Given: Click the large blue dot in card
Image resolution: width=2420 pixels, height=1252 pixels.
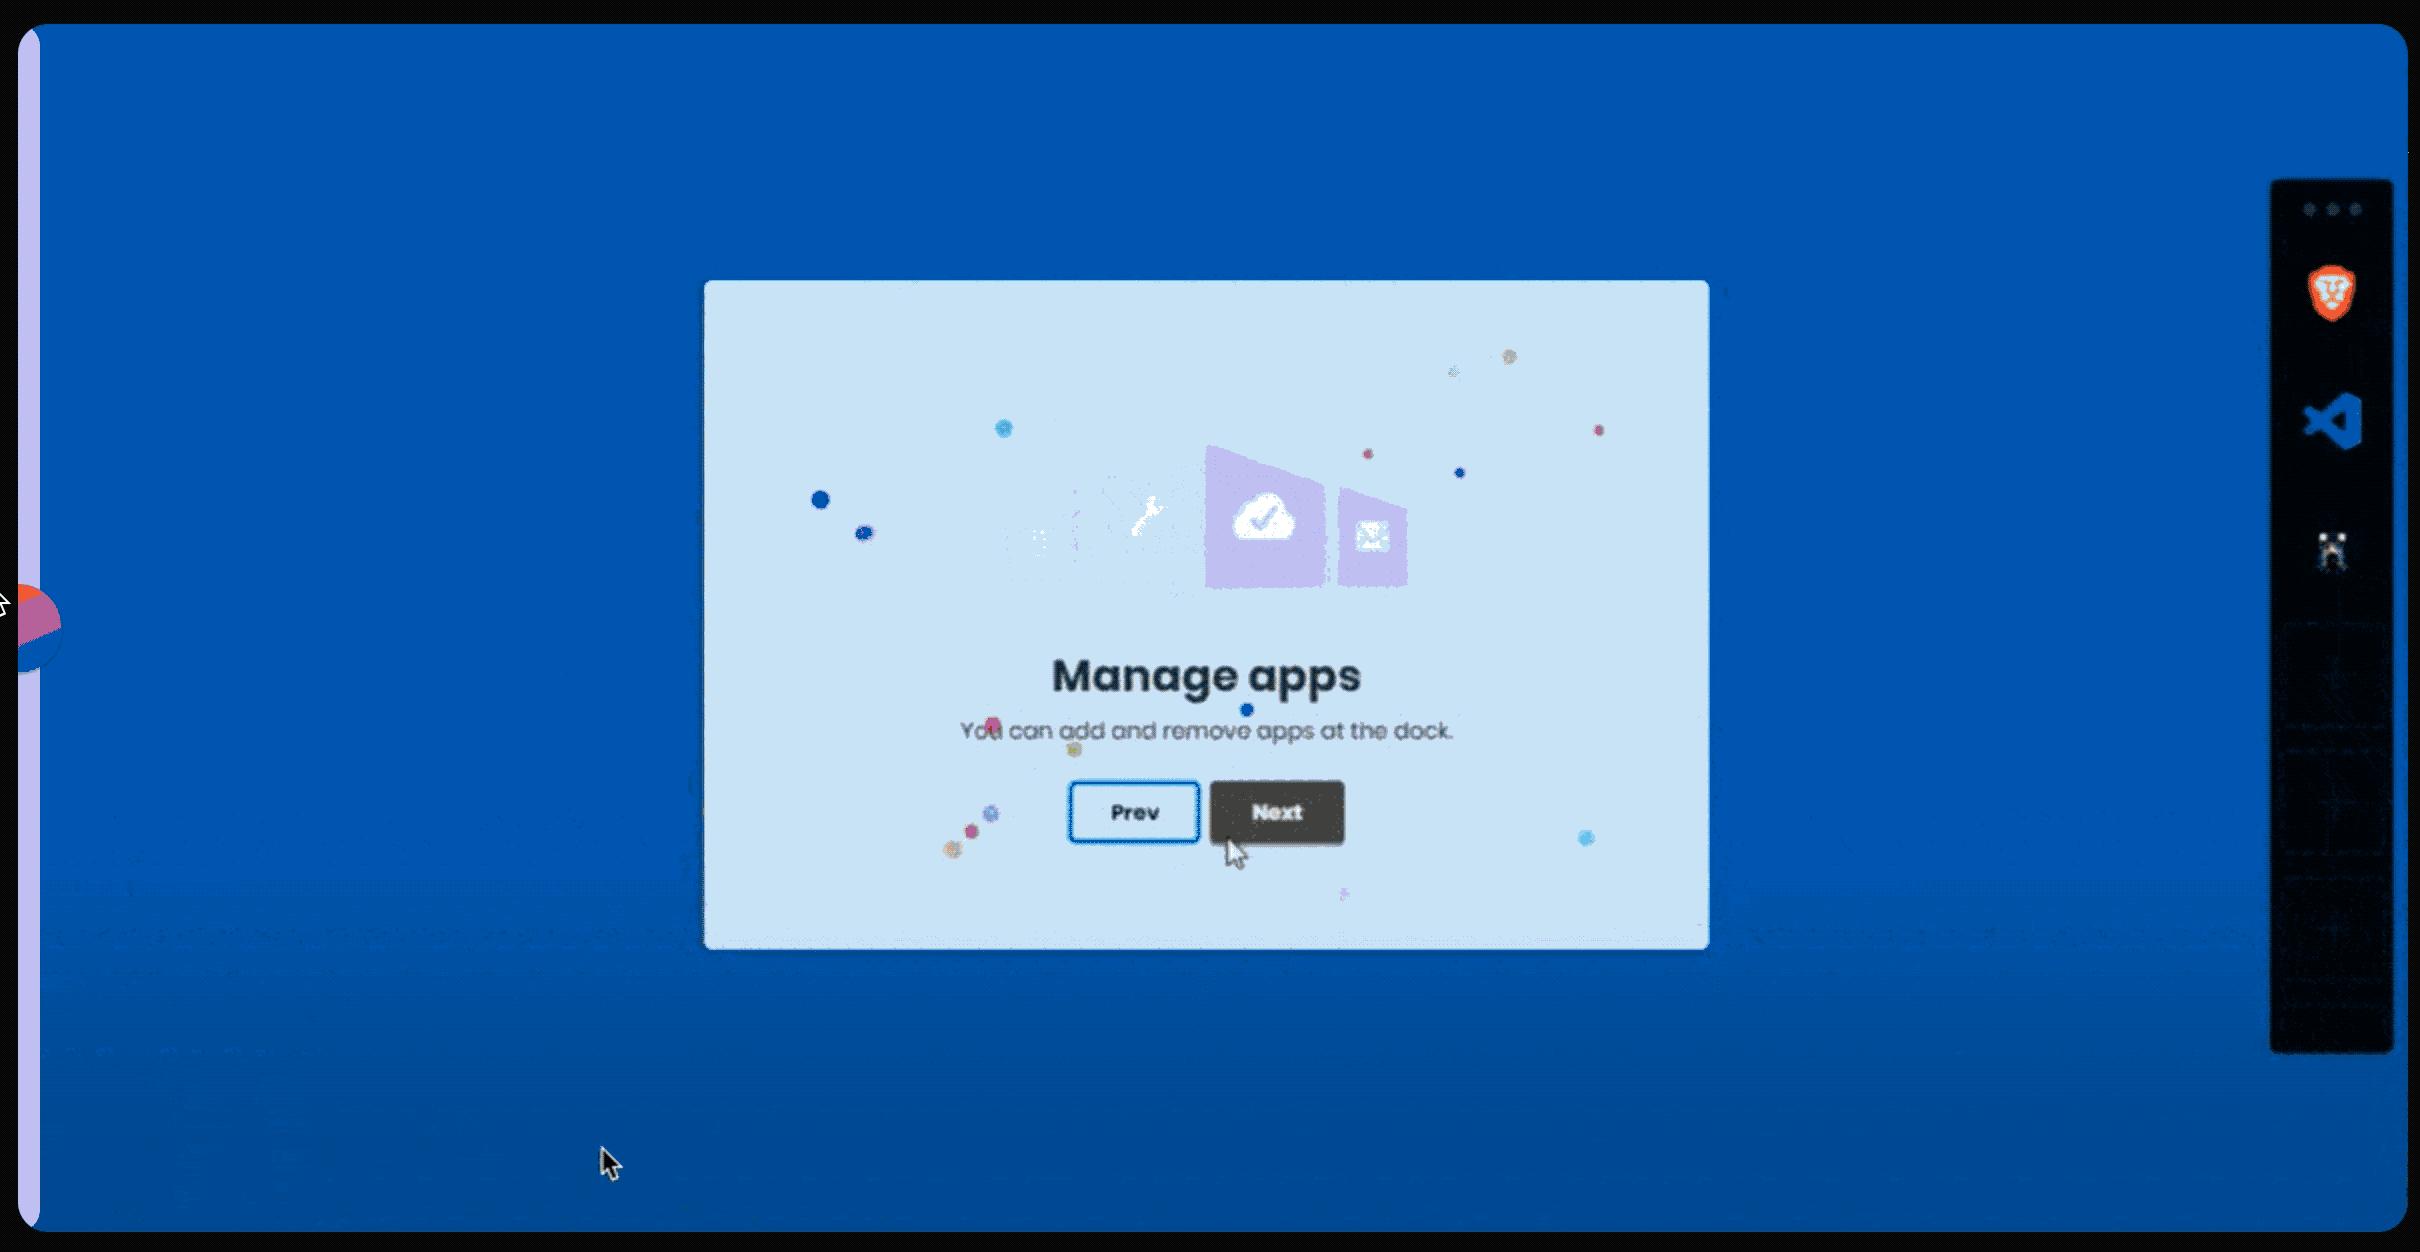Looking at the screenshot, I should (820, 500).
